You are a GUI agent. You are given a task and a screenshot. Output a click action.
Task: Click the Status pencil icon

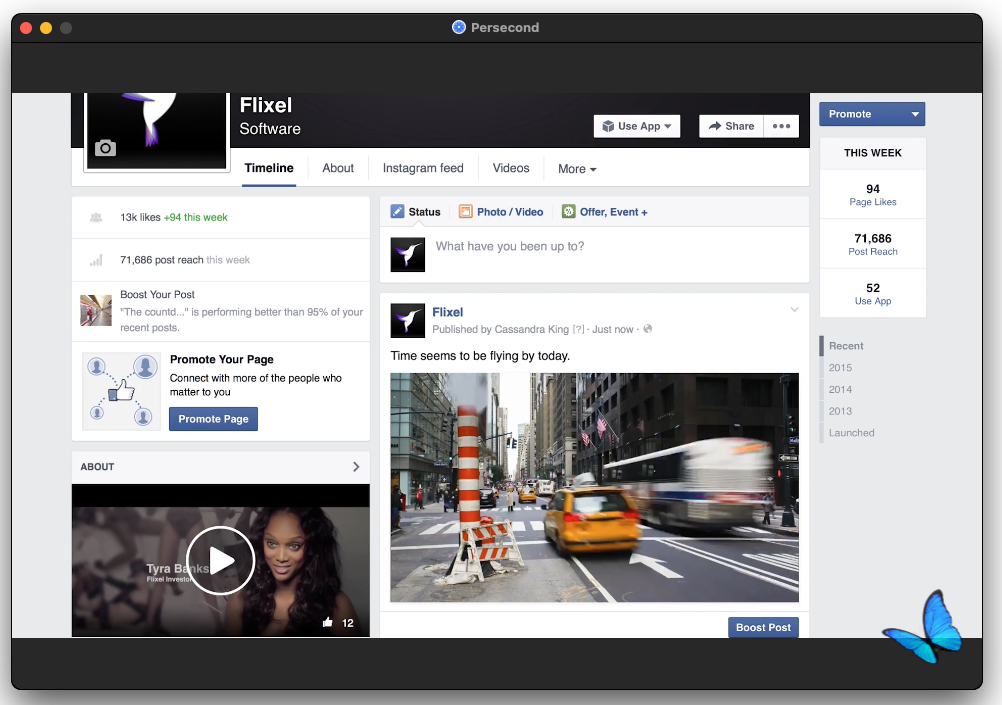397,212
